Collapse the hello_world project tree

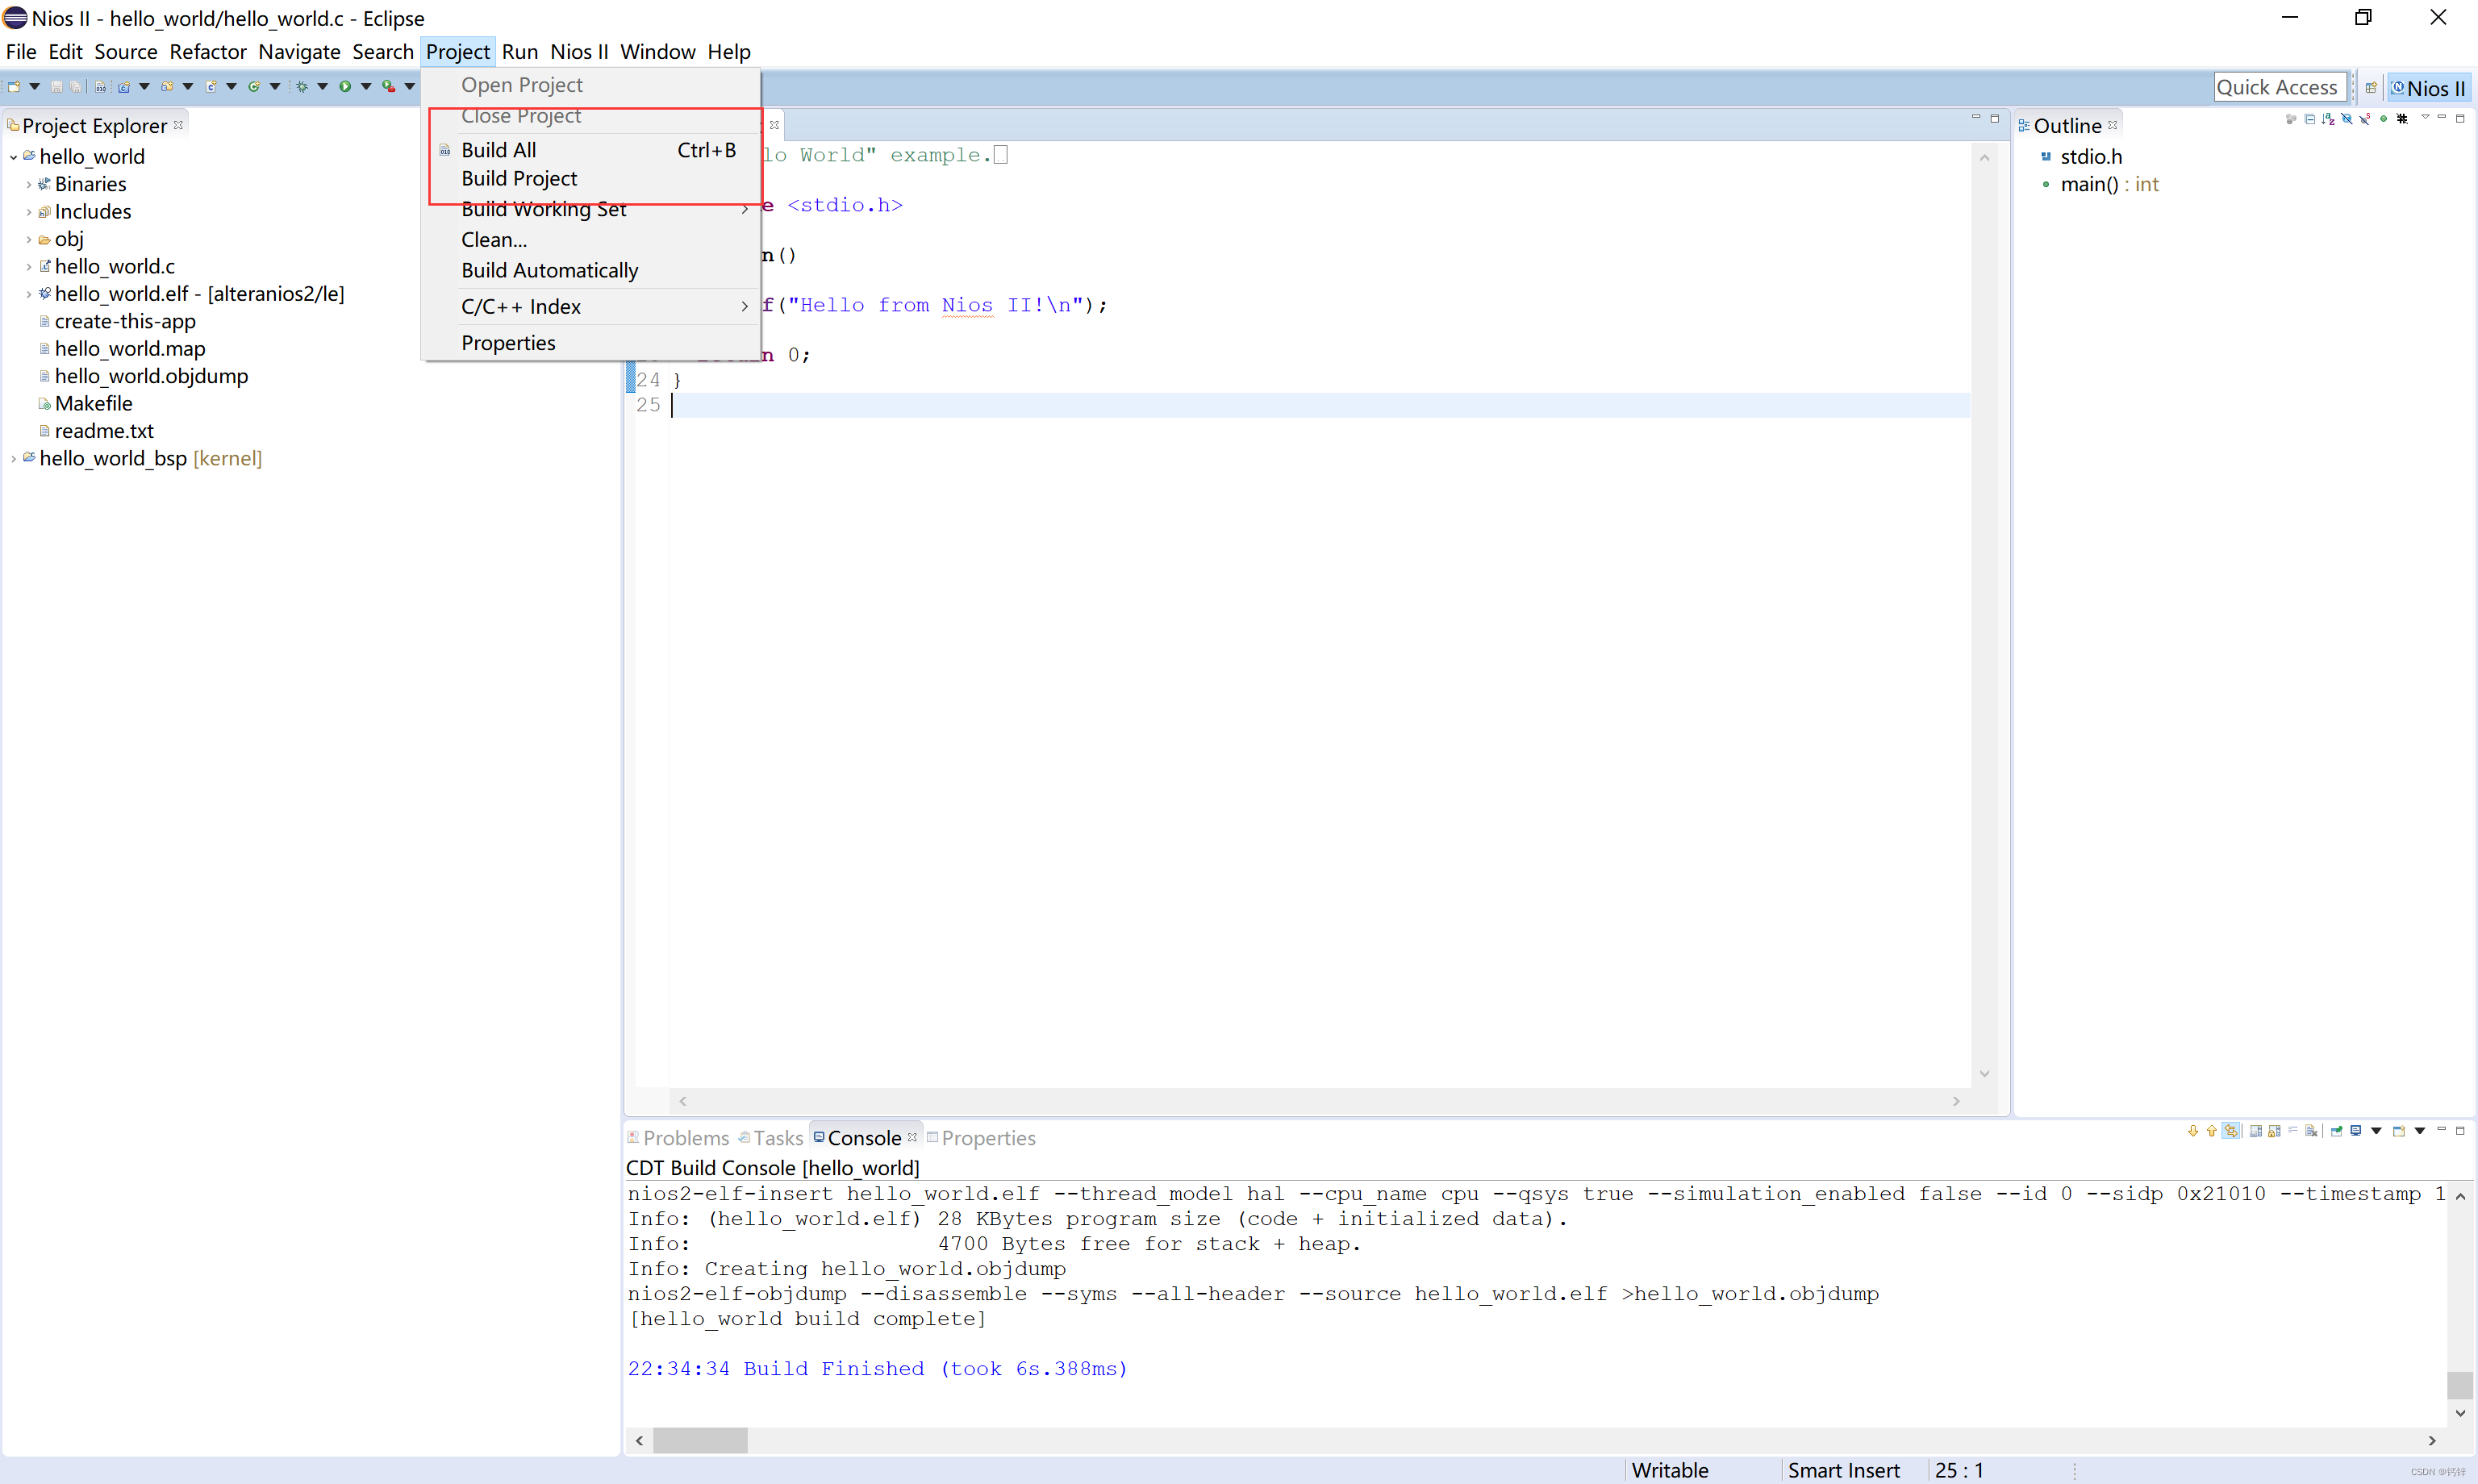click(x=13, y=157)
